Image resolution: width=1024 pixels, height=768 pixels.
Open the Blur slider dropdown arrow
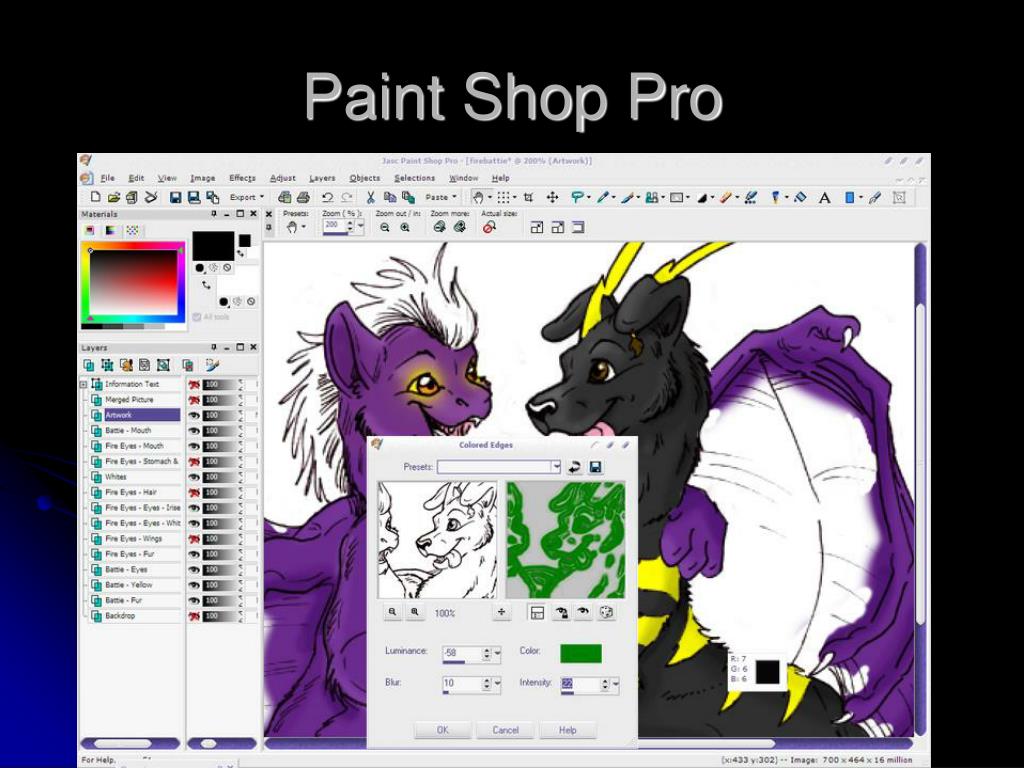[498, 683]
